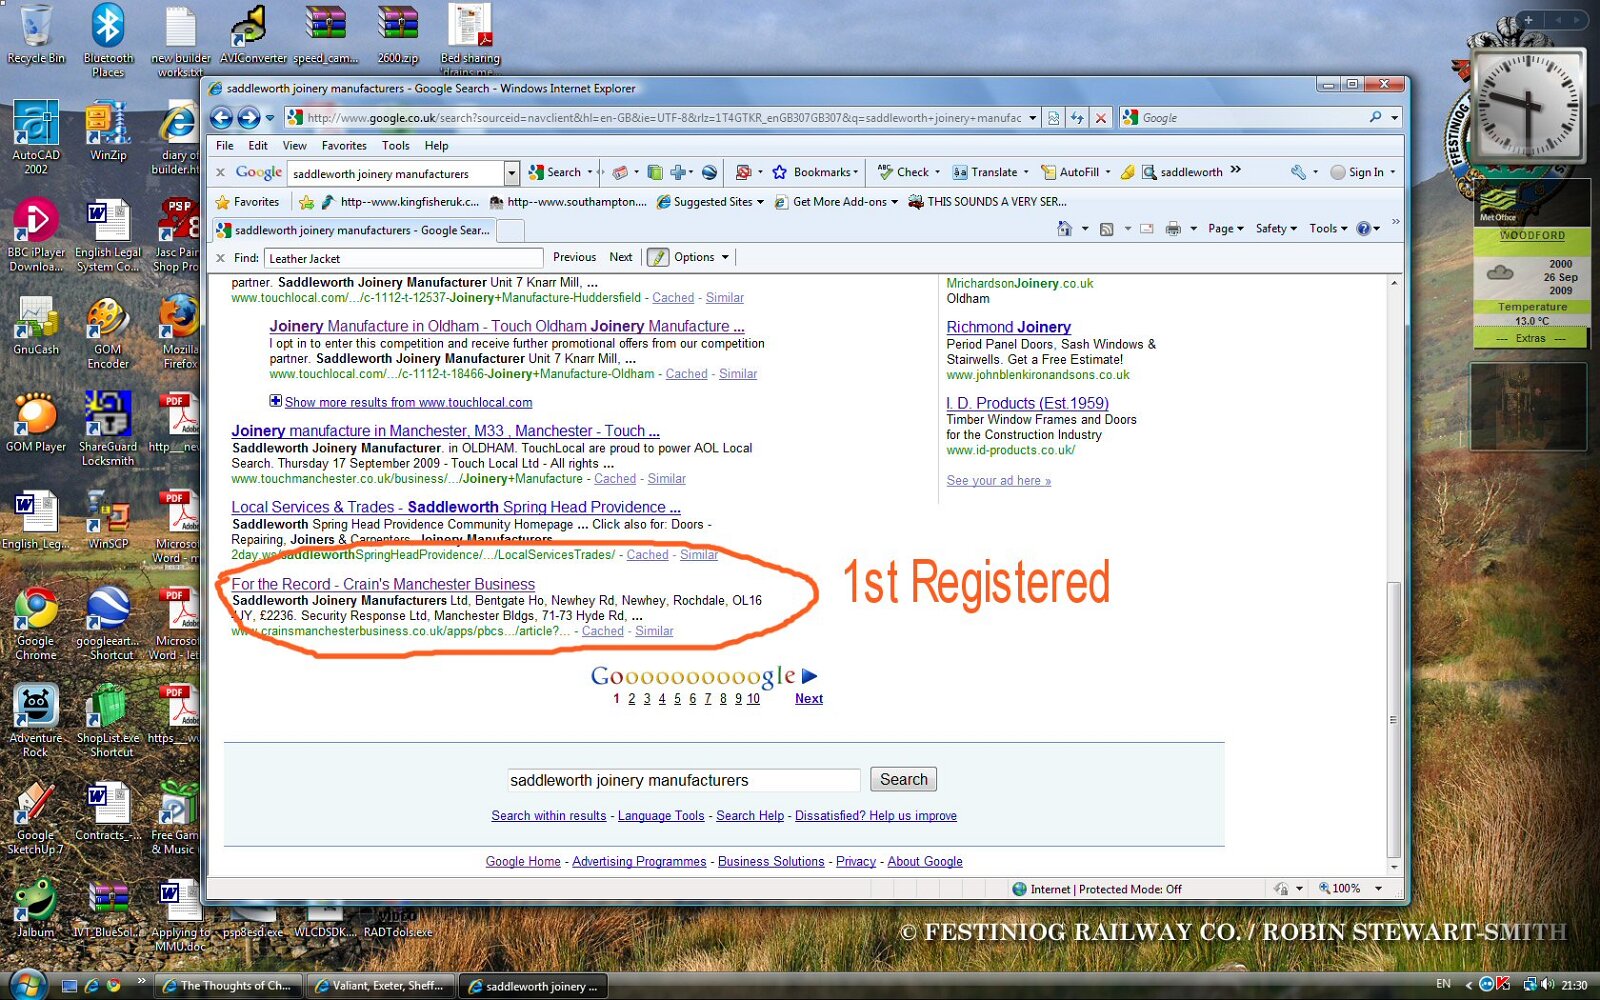
Task: Click the Google Toolbar wrench settings icon
Action: (x=1298, y=172)
